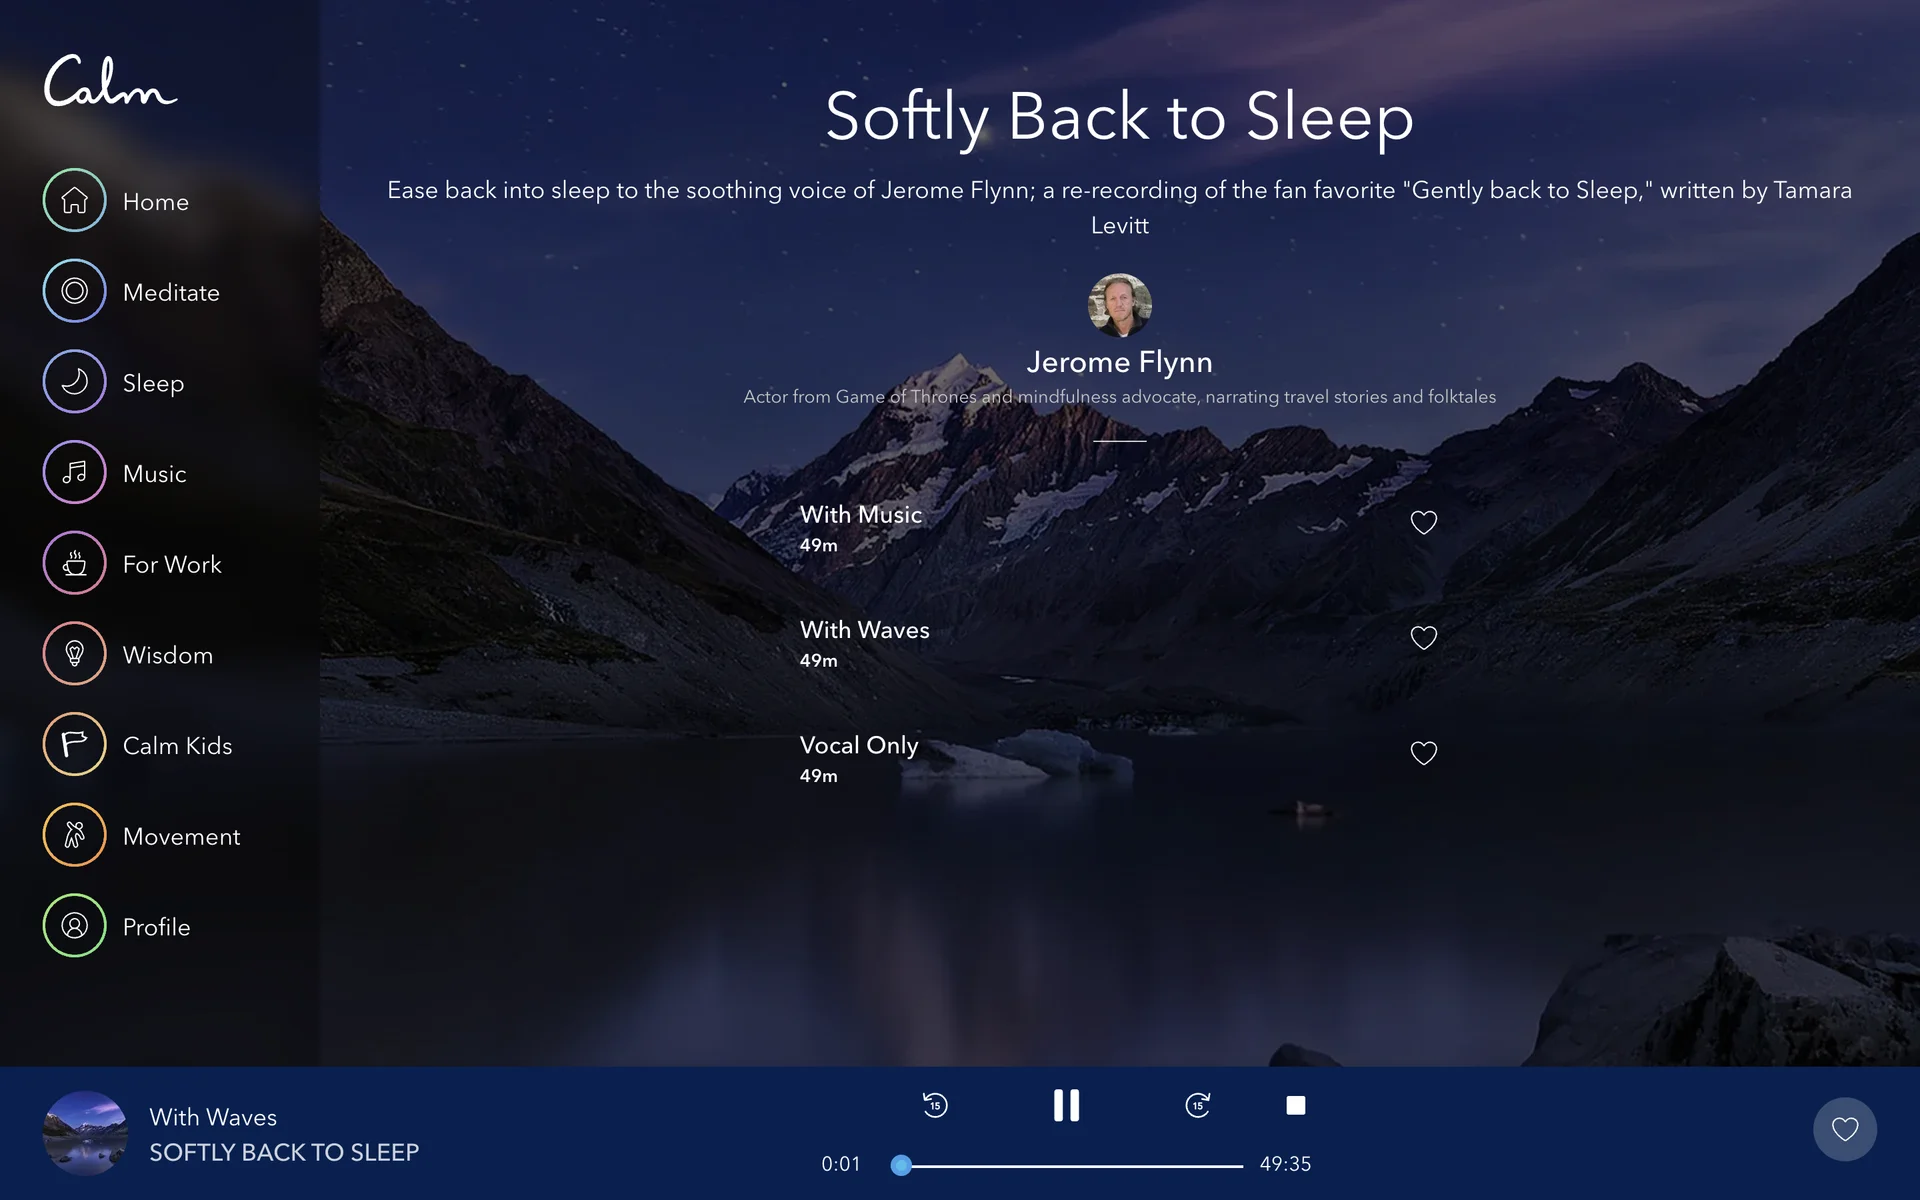
Task: Pause the playing track
Action: [x=1066, y=1105]
